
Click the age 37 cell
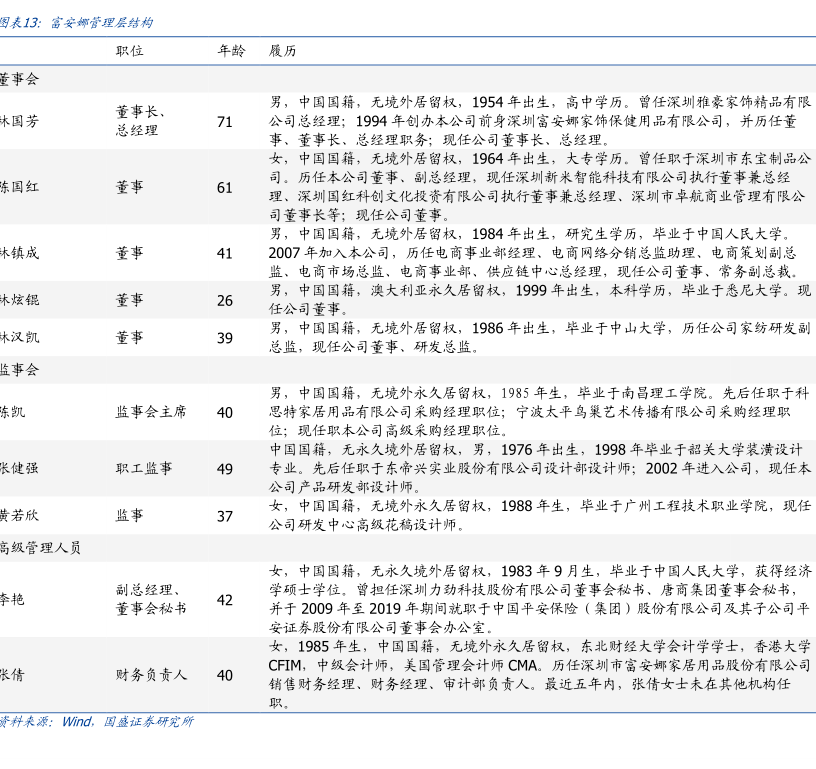pos(224,516)
